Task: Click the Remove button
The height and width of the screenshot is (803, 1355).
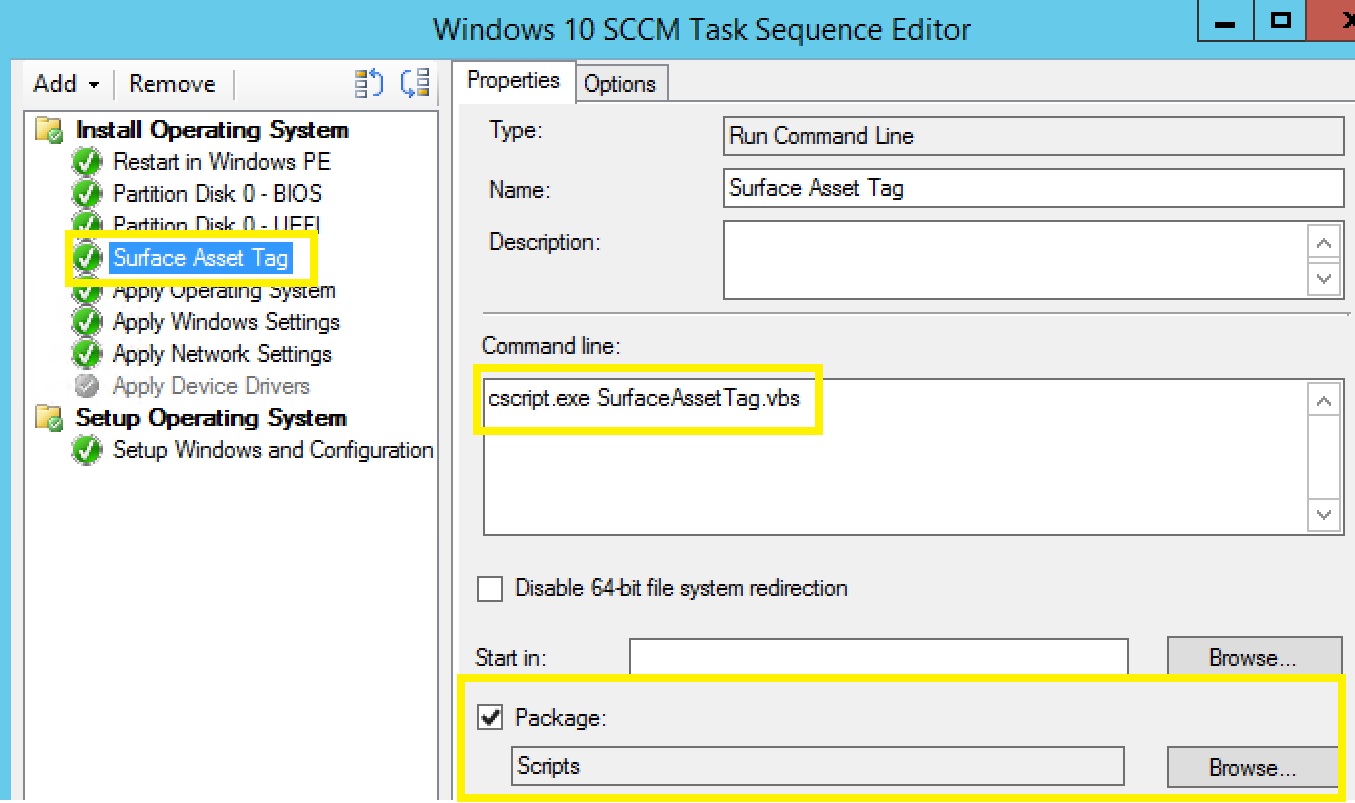Action: (172, 84)
